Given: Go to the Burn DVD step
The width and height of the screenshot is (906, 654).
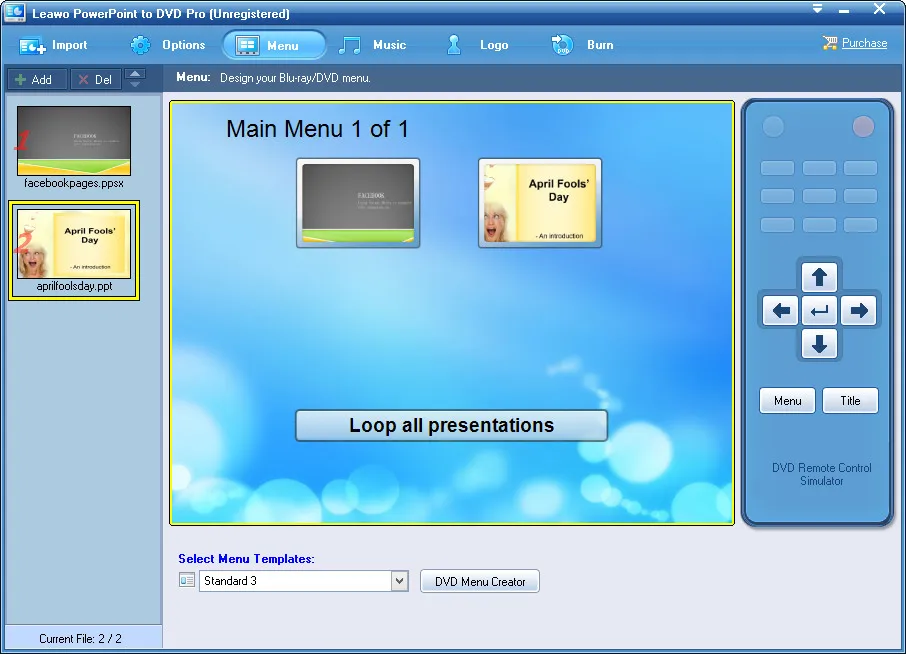Looking at the screenshot, I should click(582, 45).
